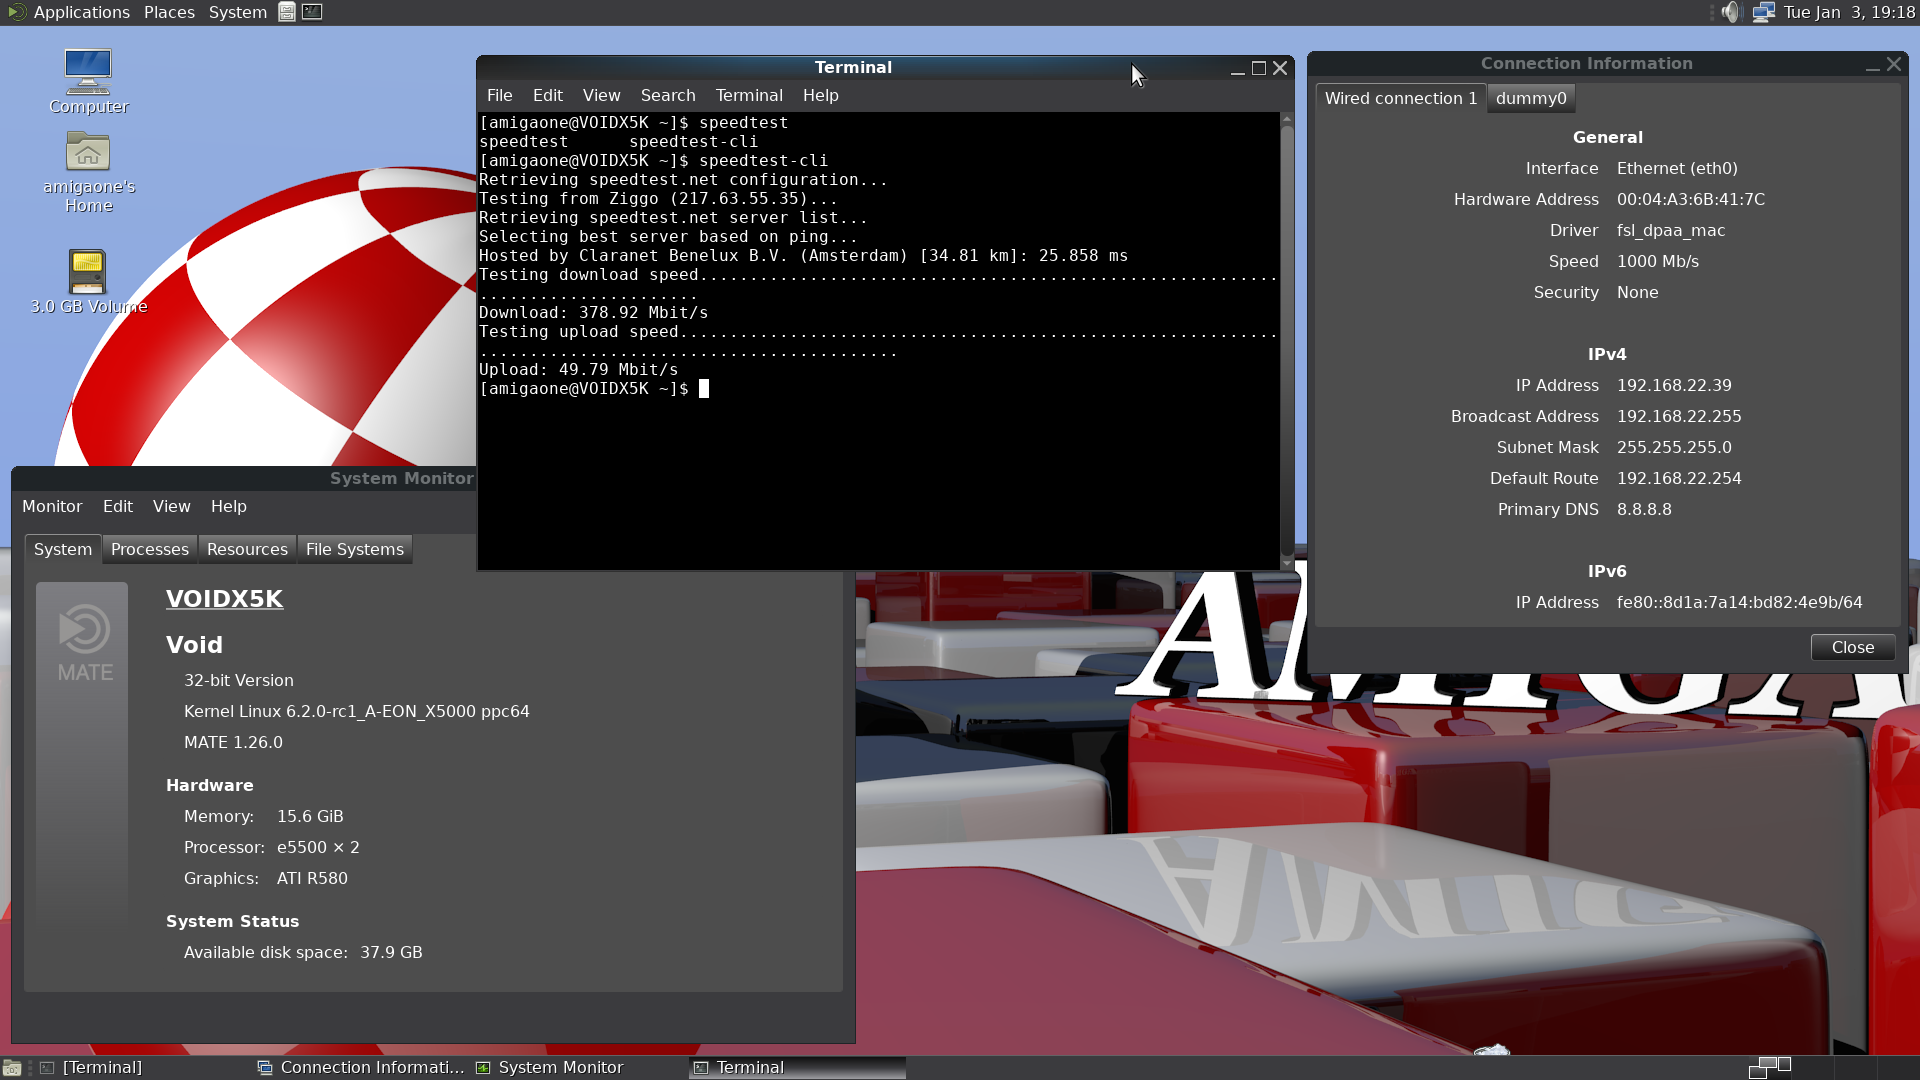Click the terminal scrollbar down arrow
Image resolution: width=1920 pixels, height=1080 pixels.
click(x=1287, y=563)
